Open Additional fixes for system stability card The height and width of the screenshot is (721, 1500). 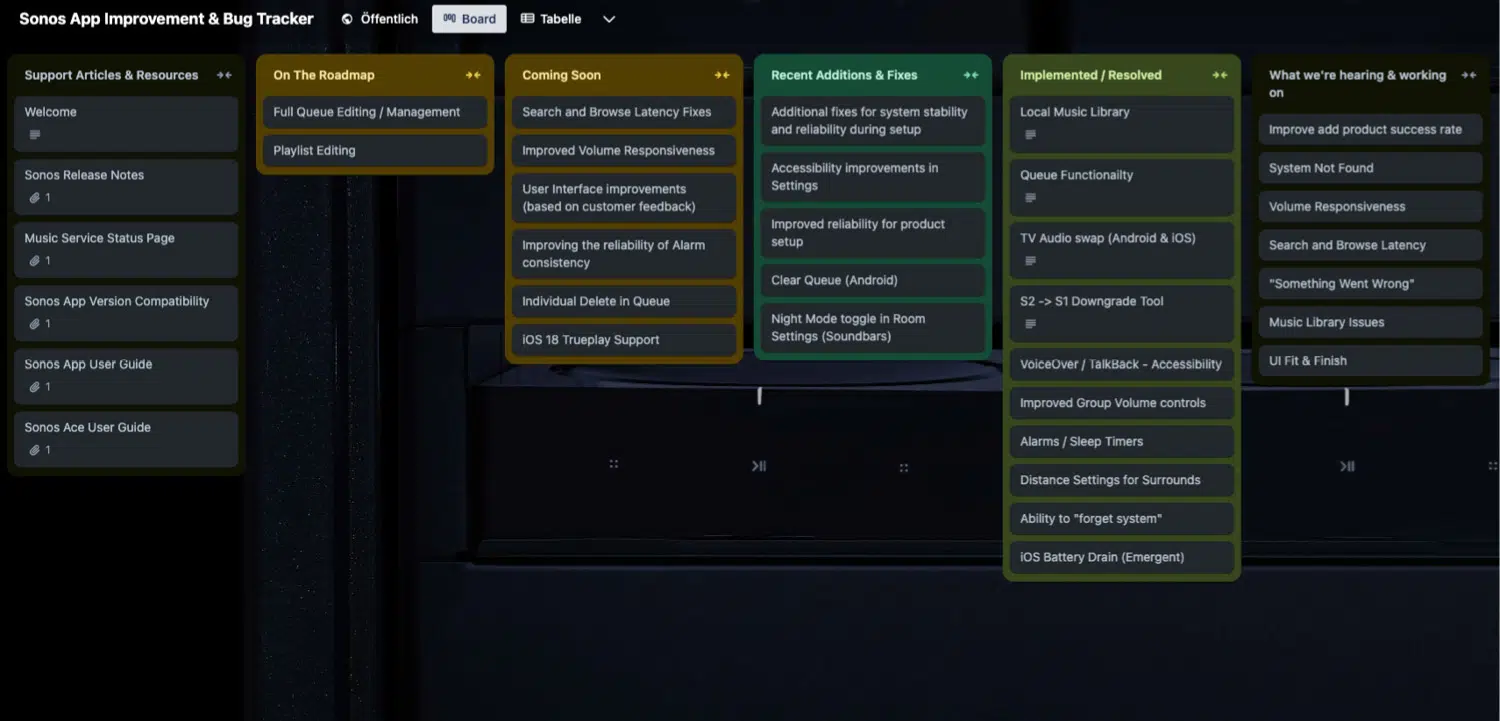pyautogui.click(x=873, y=121)
